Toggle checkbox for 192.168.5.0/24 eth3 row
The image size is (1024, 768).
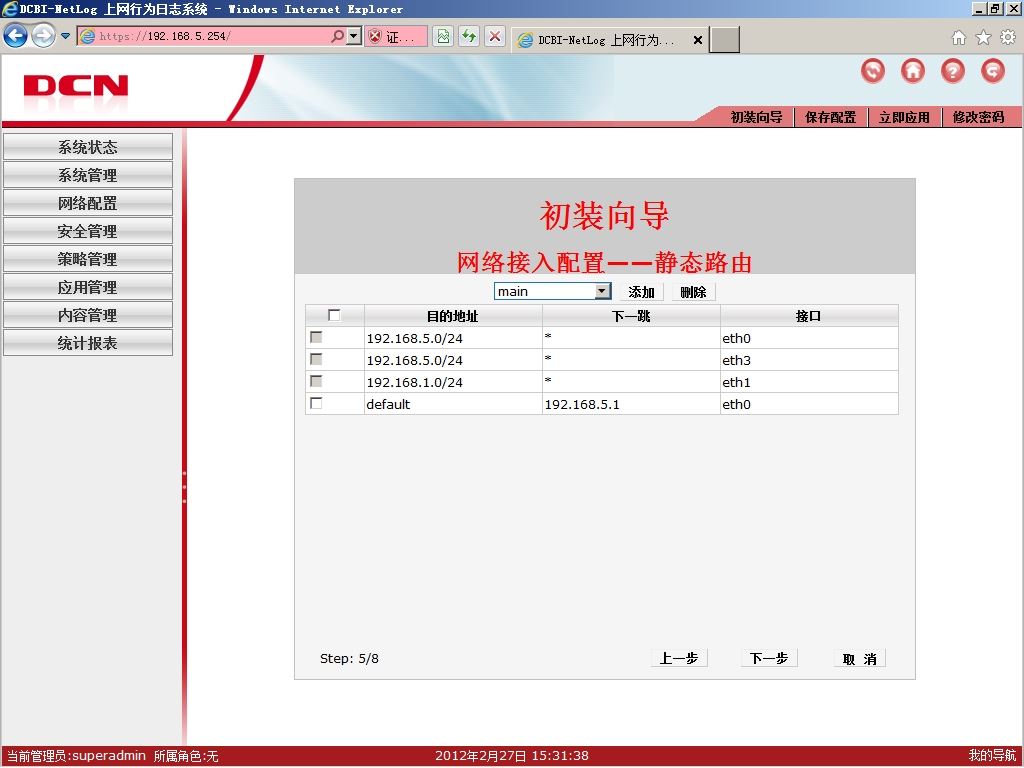pyautogui.click(x=316, y=359)
